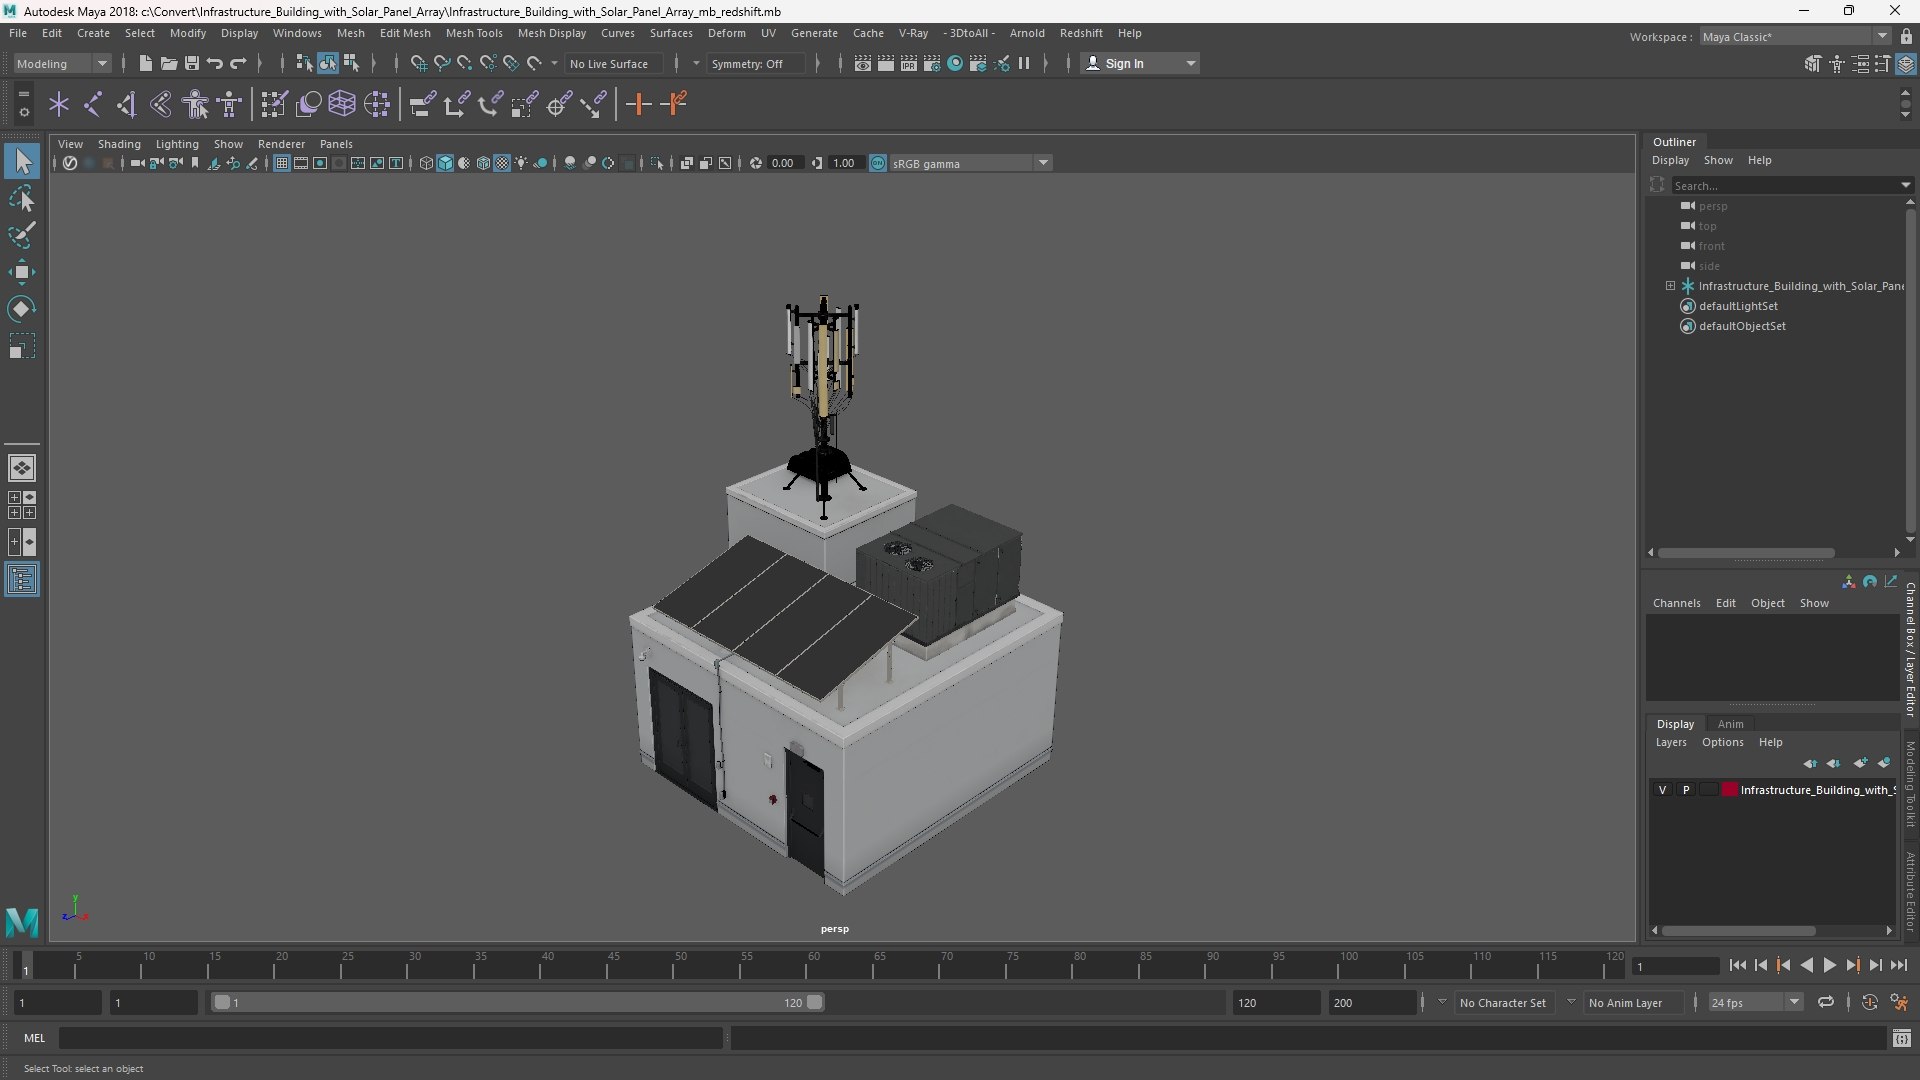
Task: Expand Infrastructure_Building node in Outliner
Action: [x=1670, y=286]
